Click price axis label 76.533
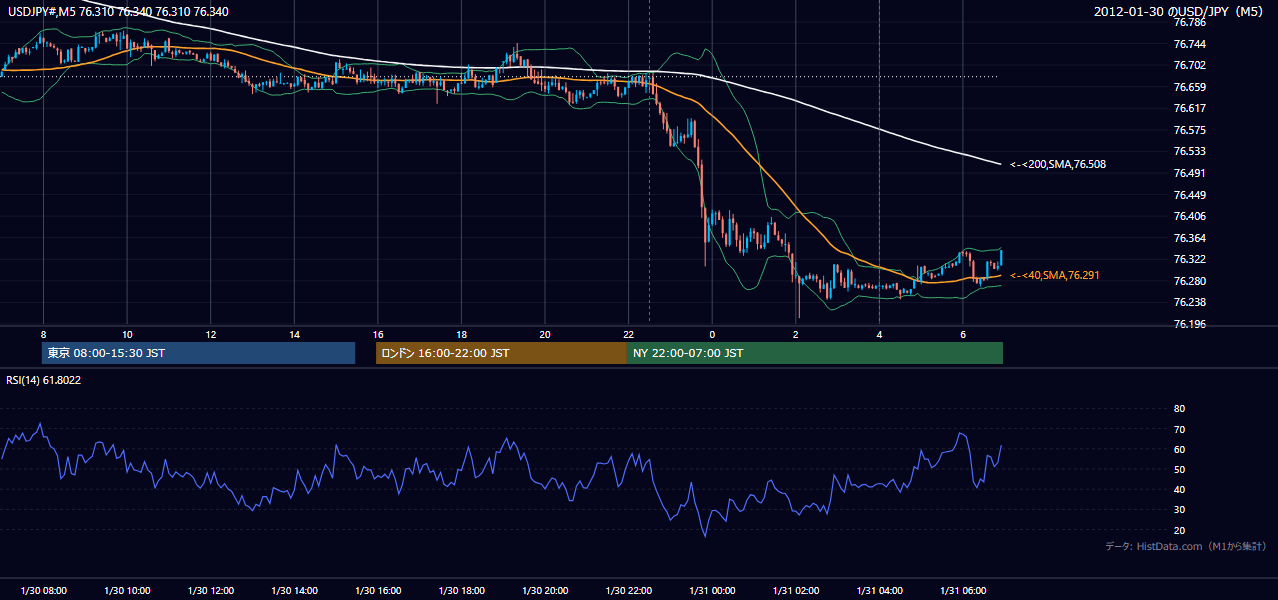 1188,151
